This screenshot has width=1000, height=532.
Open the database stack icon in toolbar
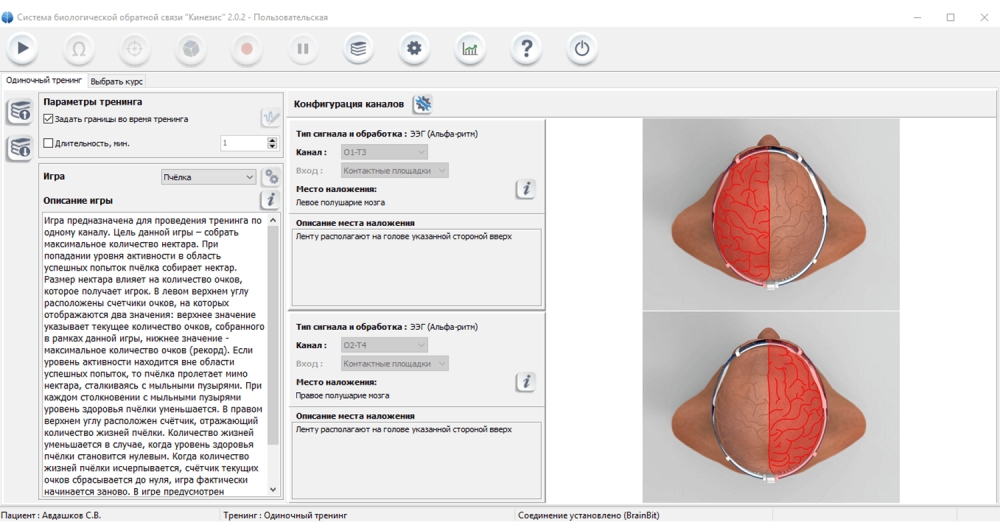pos(358,47)
